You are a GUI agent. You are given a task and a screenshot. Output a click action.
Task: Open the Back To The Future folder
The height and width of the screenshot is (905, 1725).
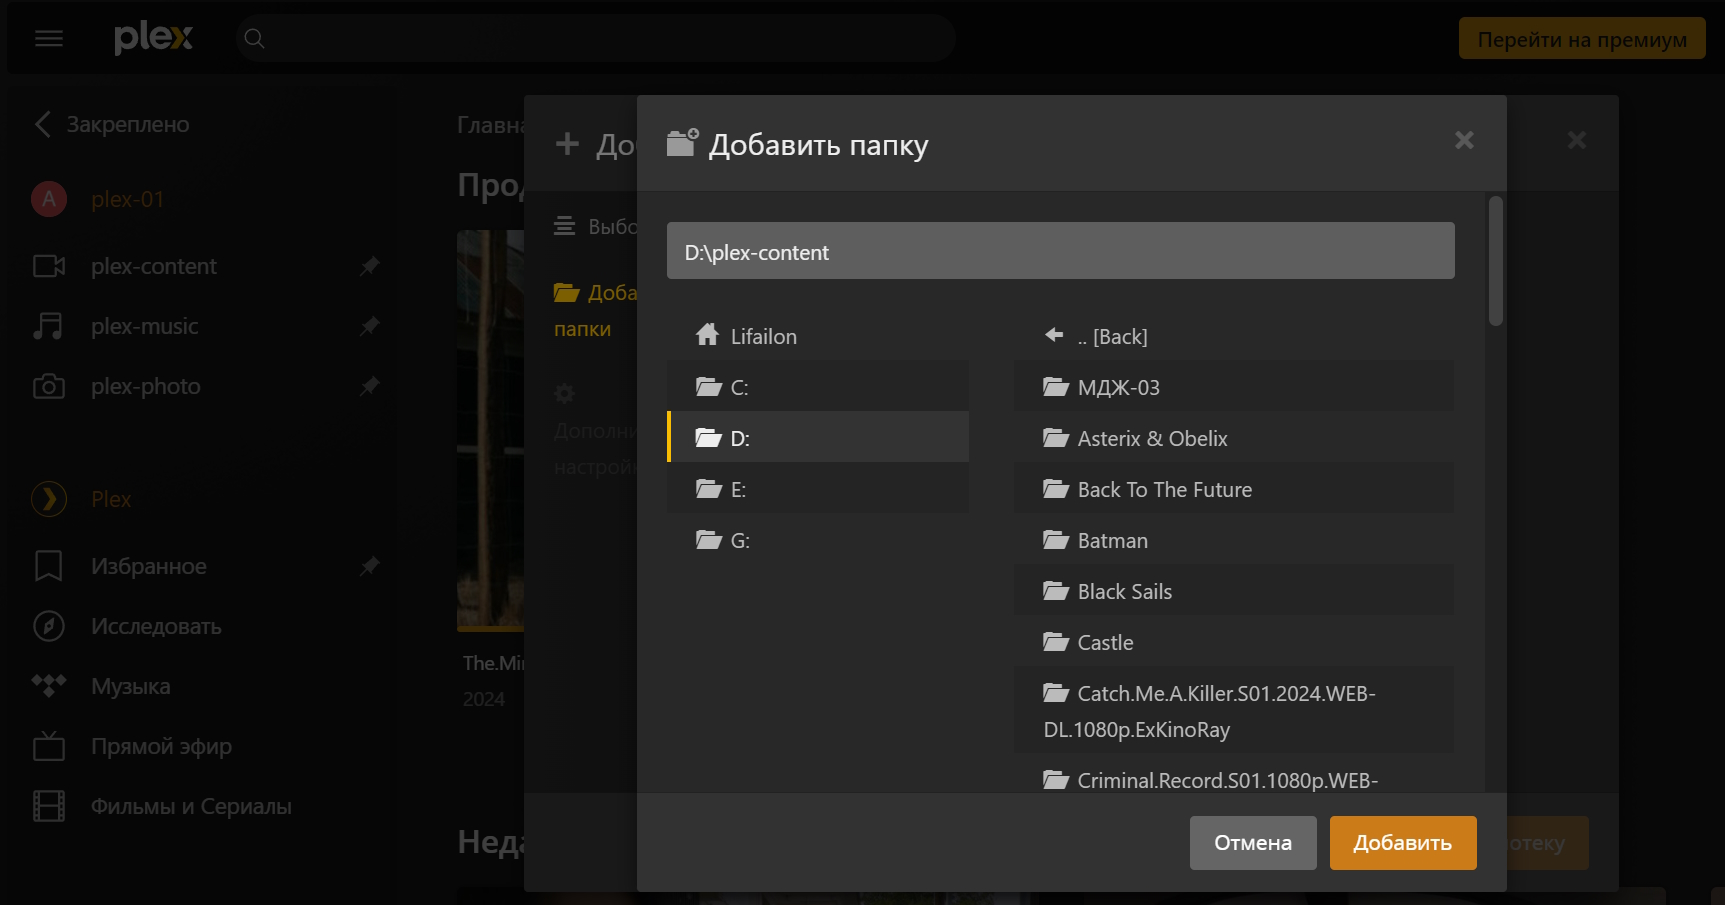click(1234, 489)
